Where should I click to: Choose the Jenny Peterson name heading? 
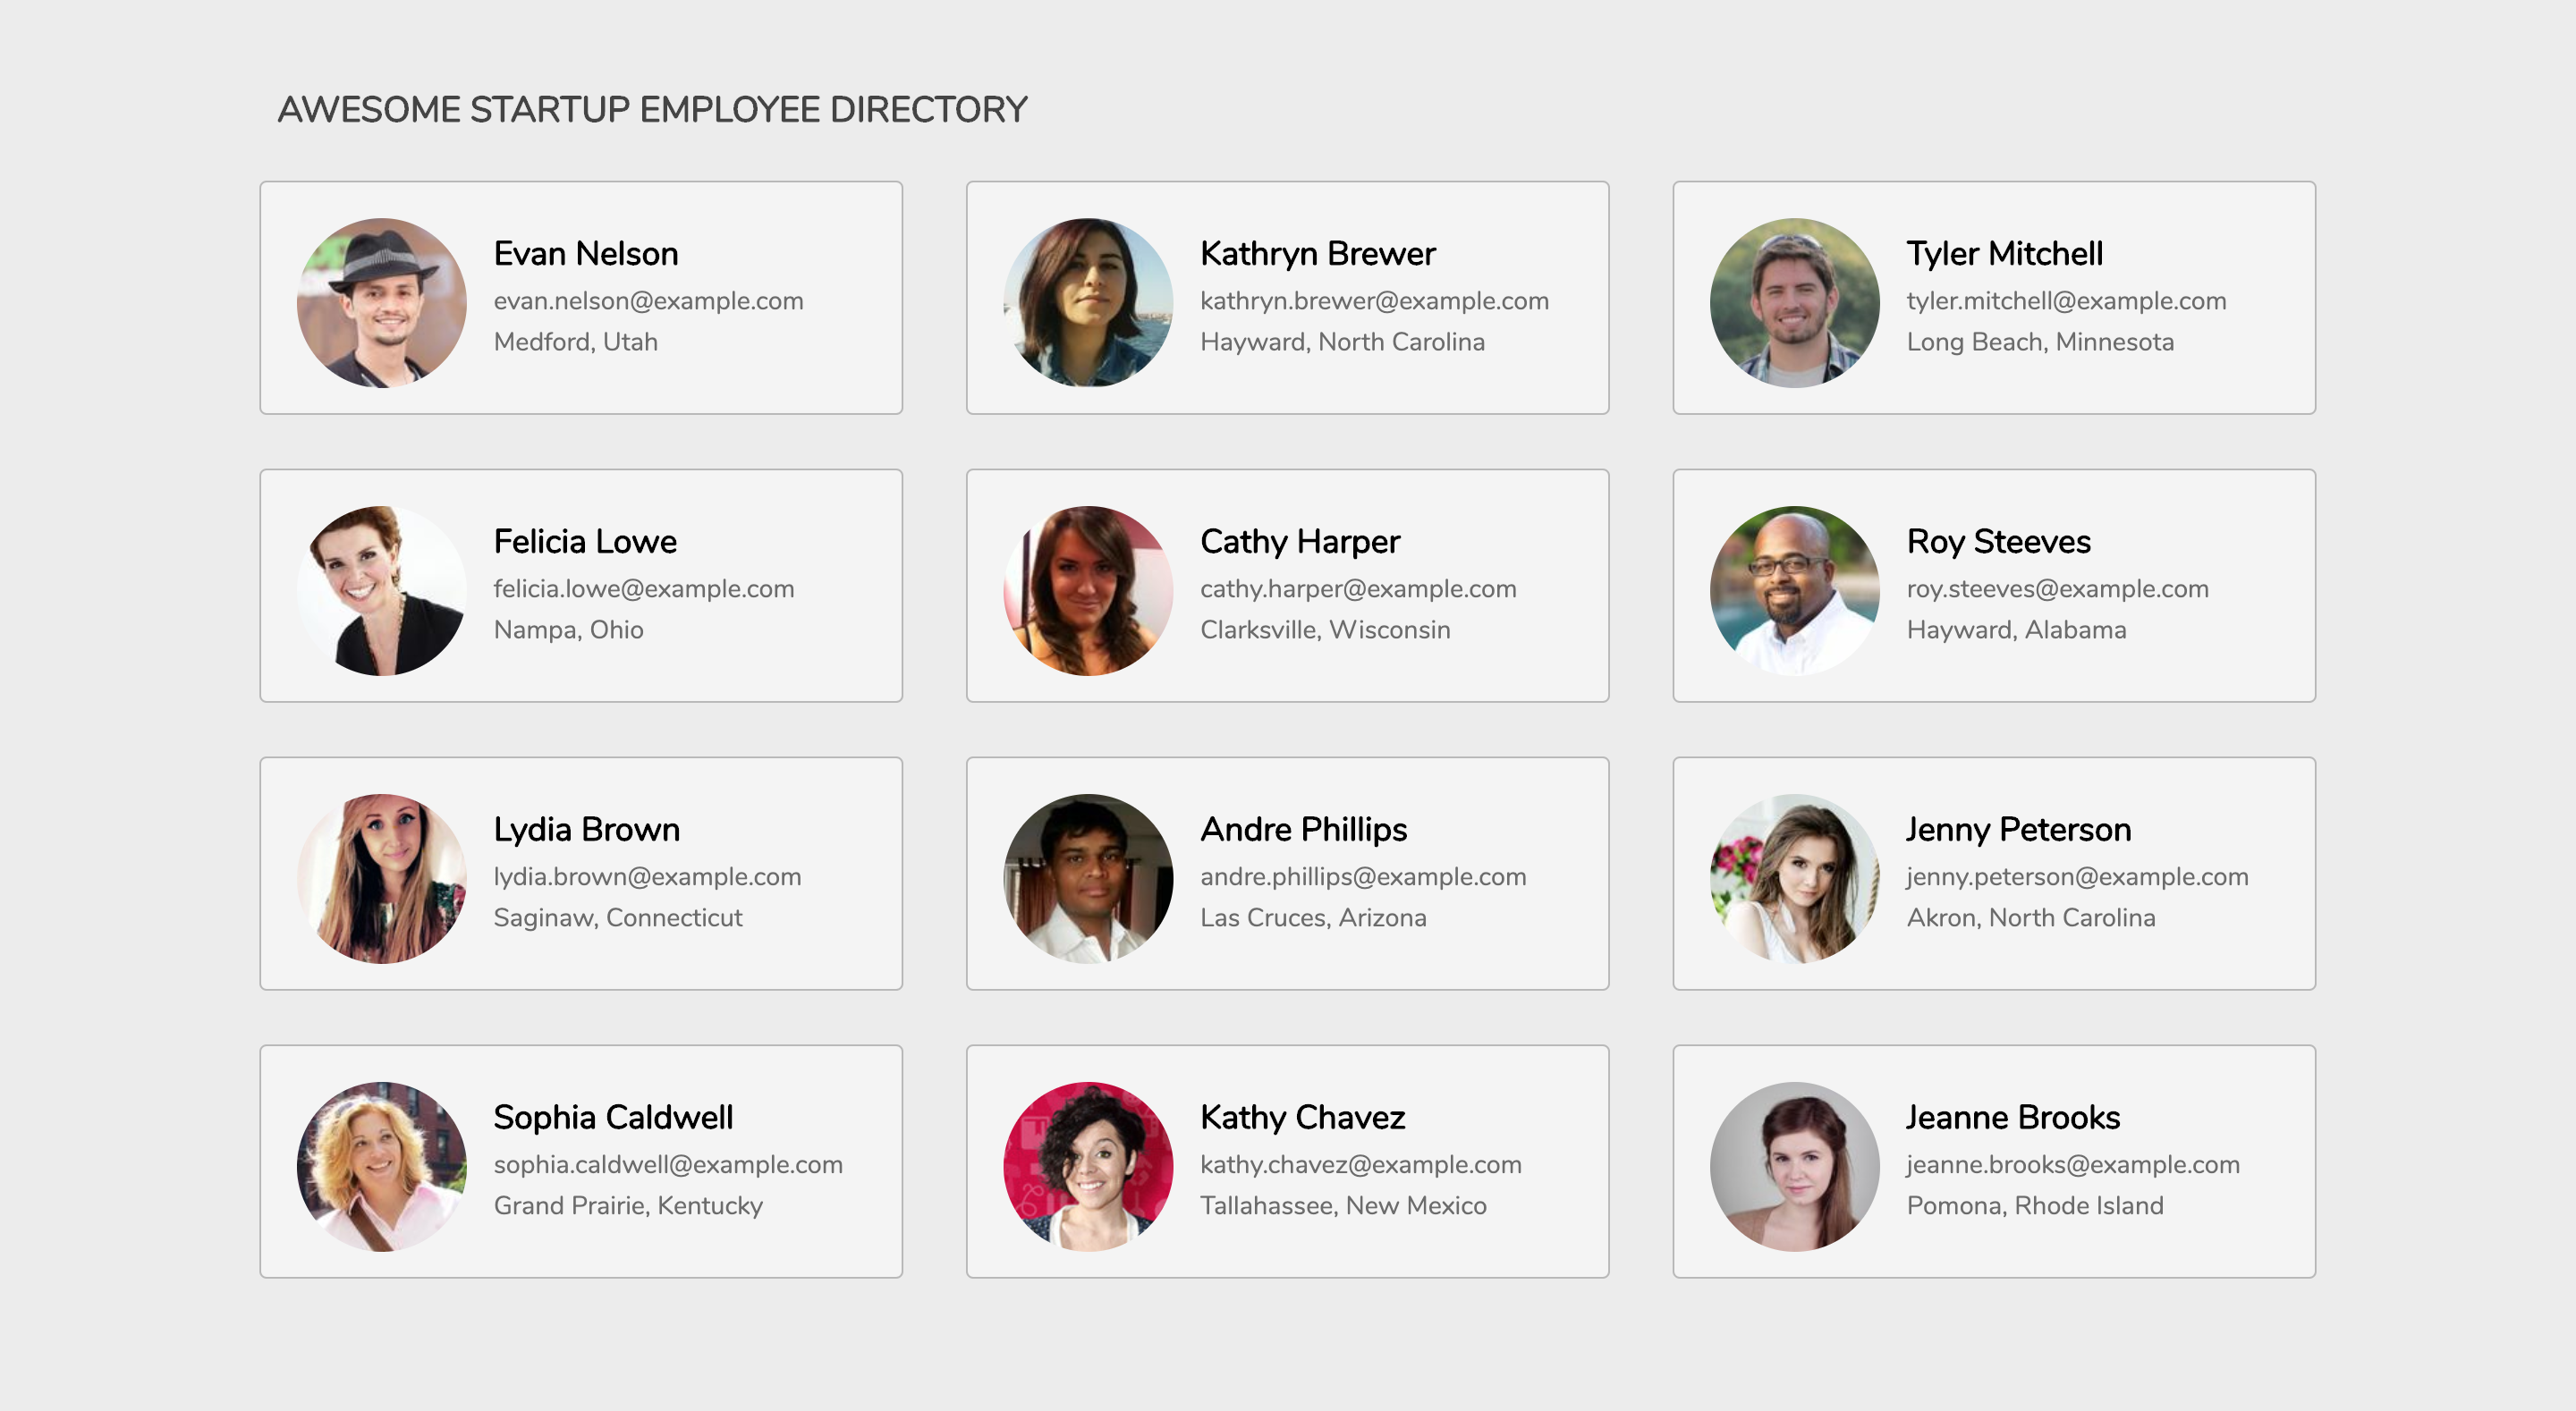tap(2019, 830)
